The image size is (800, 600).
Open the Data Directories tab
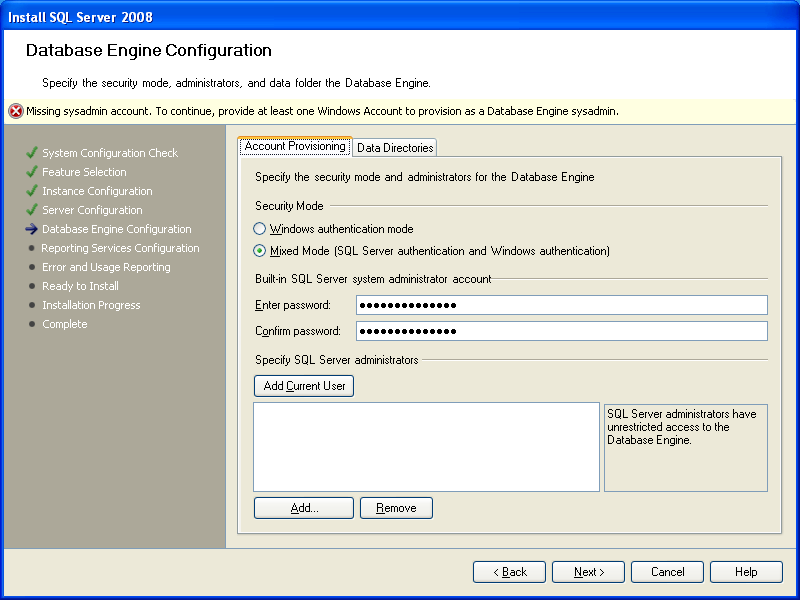[x=395, y=147]
